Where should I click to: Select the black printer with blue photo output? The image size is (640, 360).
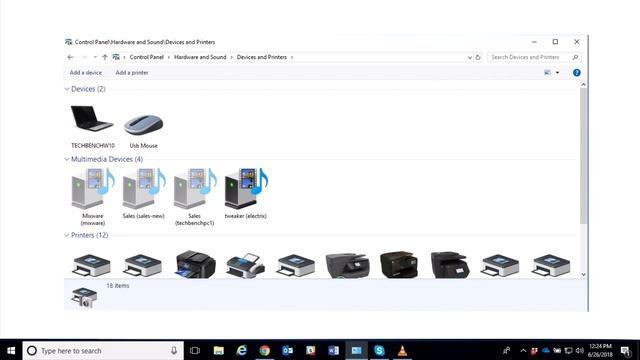tap(195, 264)
